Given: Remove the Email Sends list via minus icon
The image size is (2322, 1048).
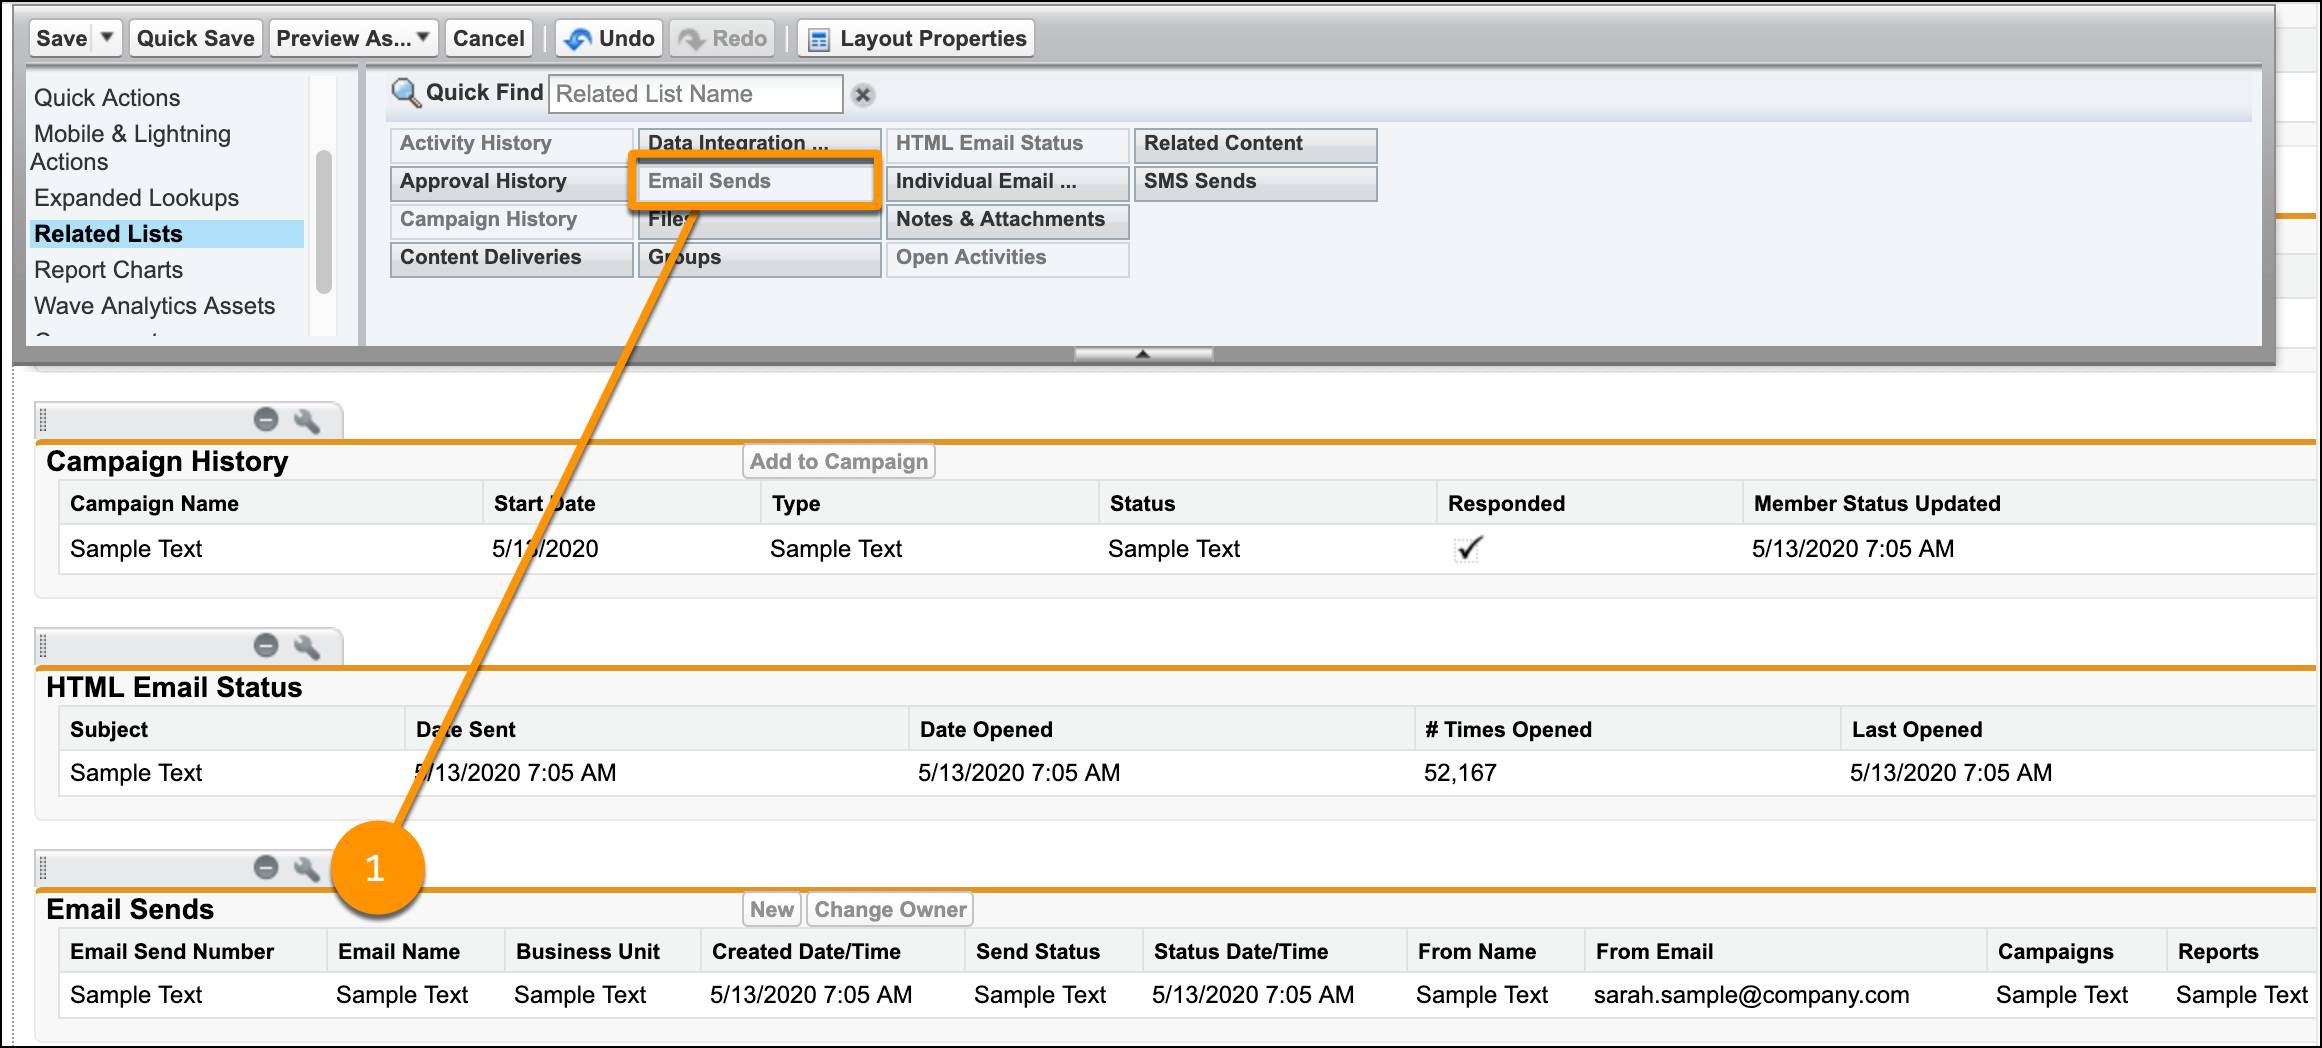Looking at the screenshot, I should point(266,868).
